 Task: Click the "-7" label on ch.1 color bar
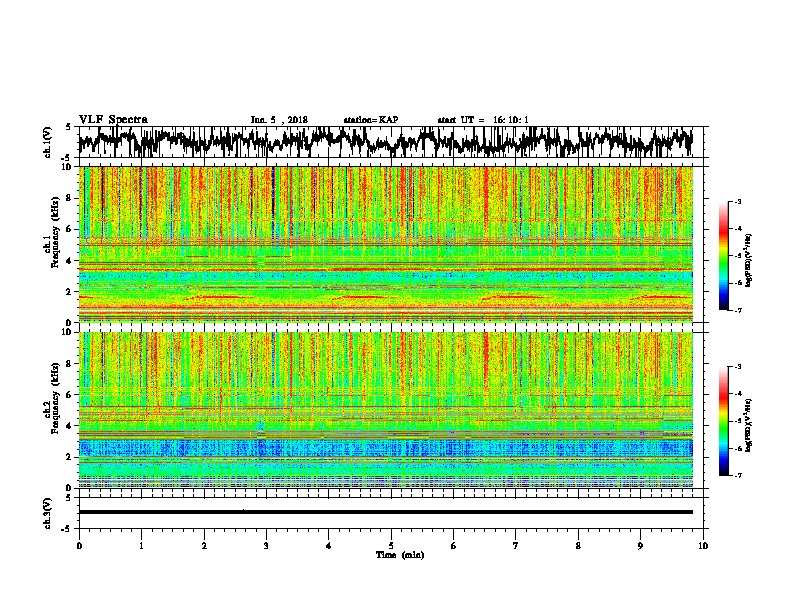(737, 310)
